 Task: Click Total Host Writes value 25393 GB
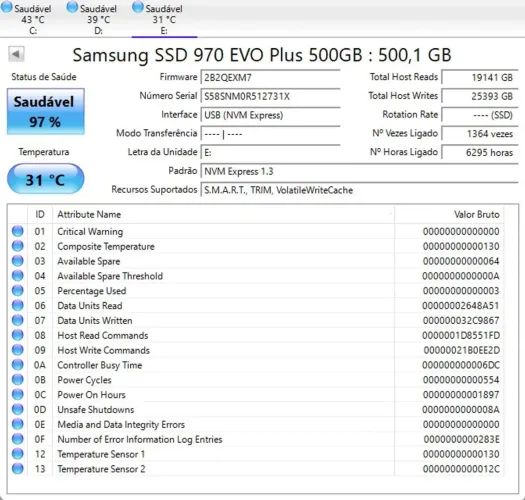[480, 96]
